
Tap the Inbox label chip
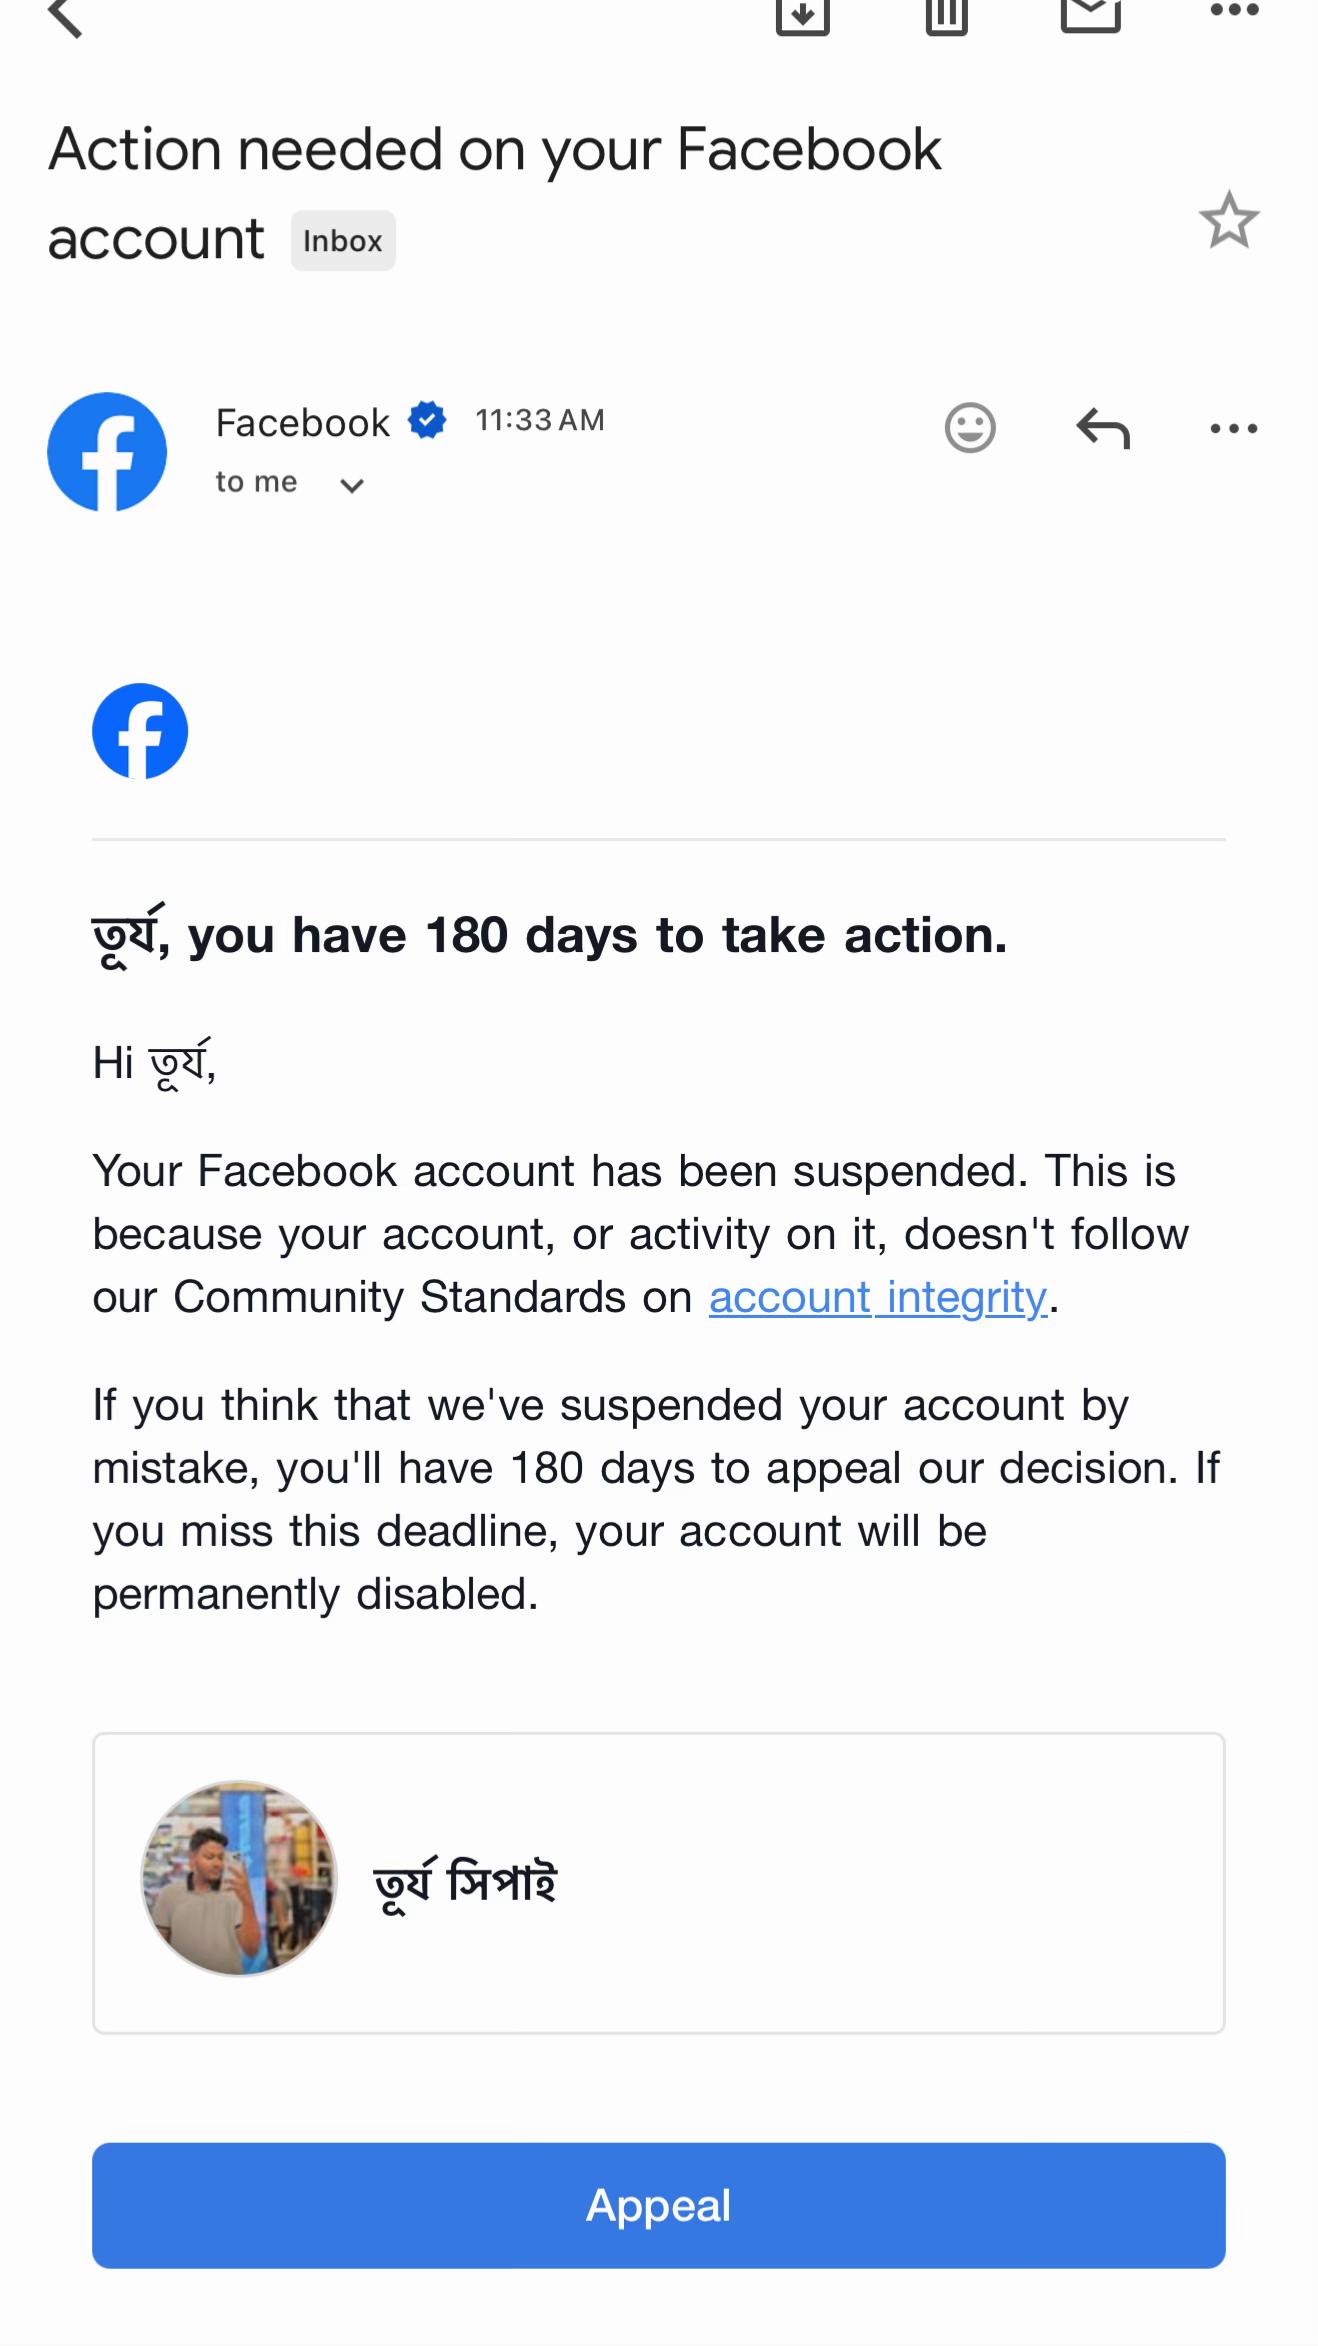pyautogui.click(x=343, y=241)
